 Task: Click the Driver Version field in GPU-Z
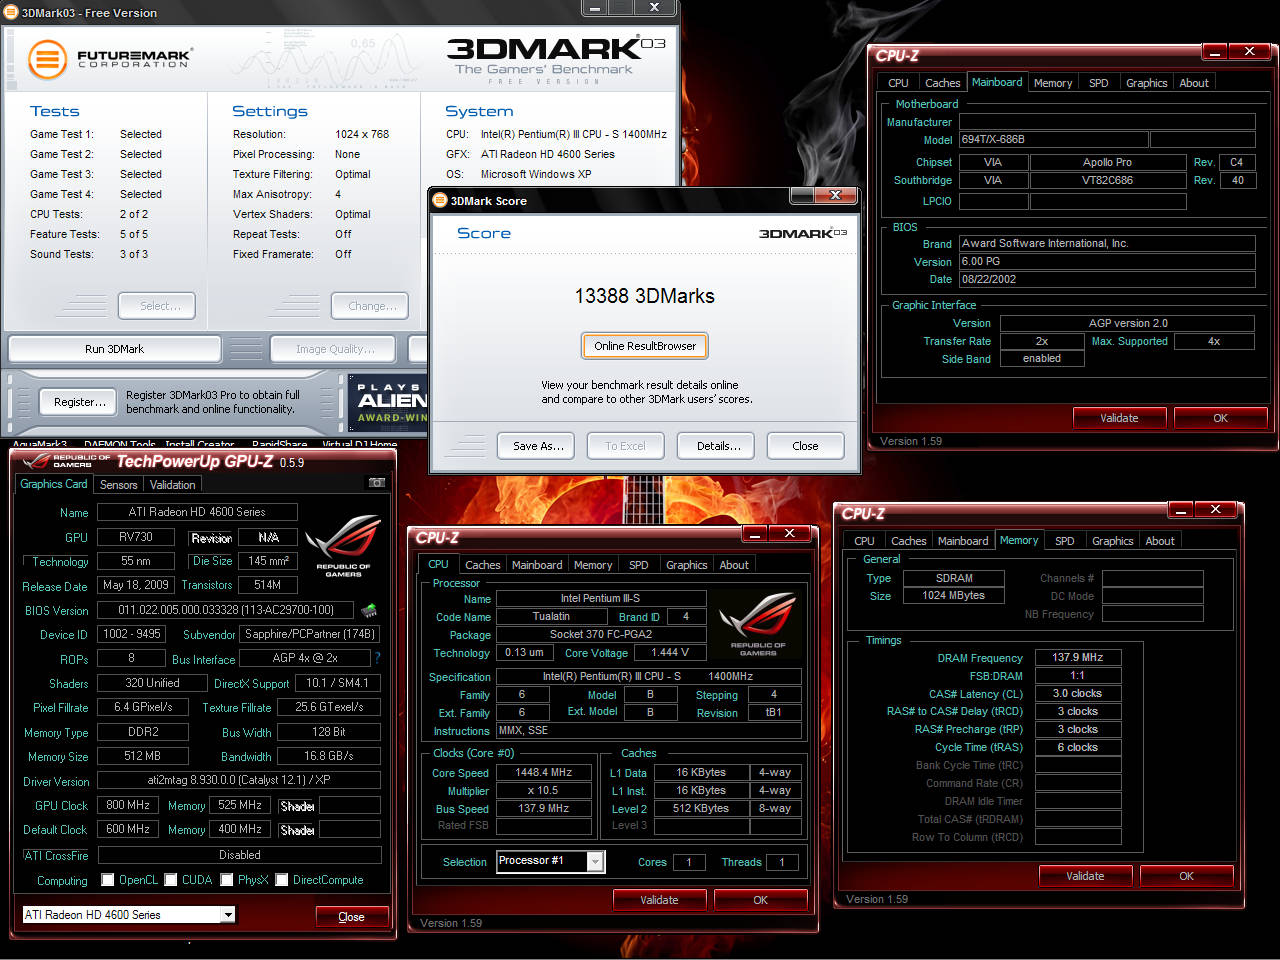tap(239, 780)
